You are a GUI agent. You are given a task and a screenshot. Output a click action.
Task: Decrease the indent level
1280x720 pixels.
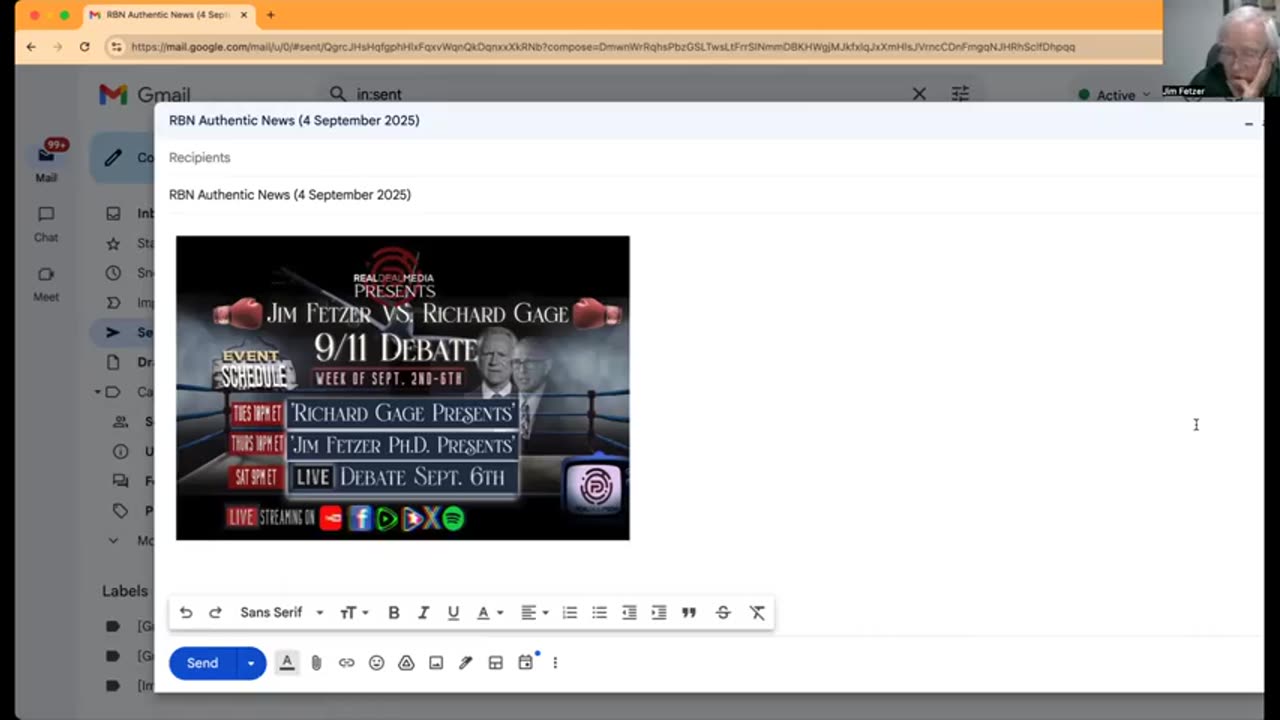point(629,613)
